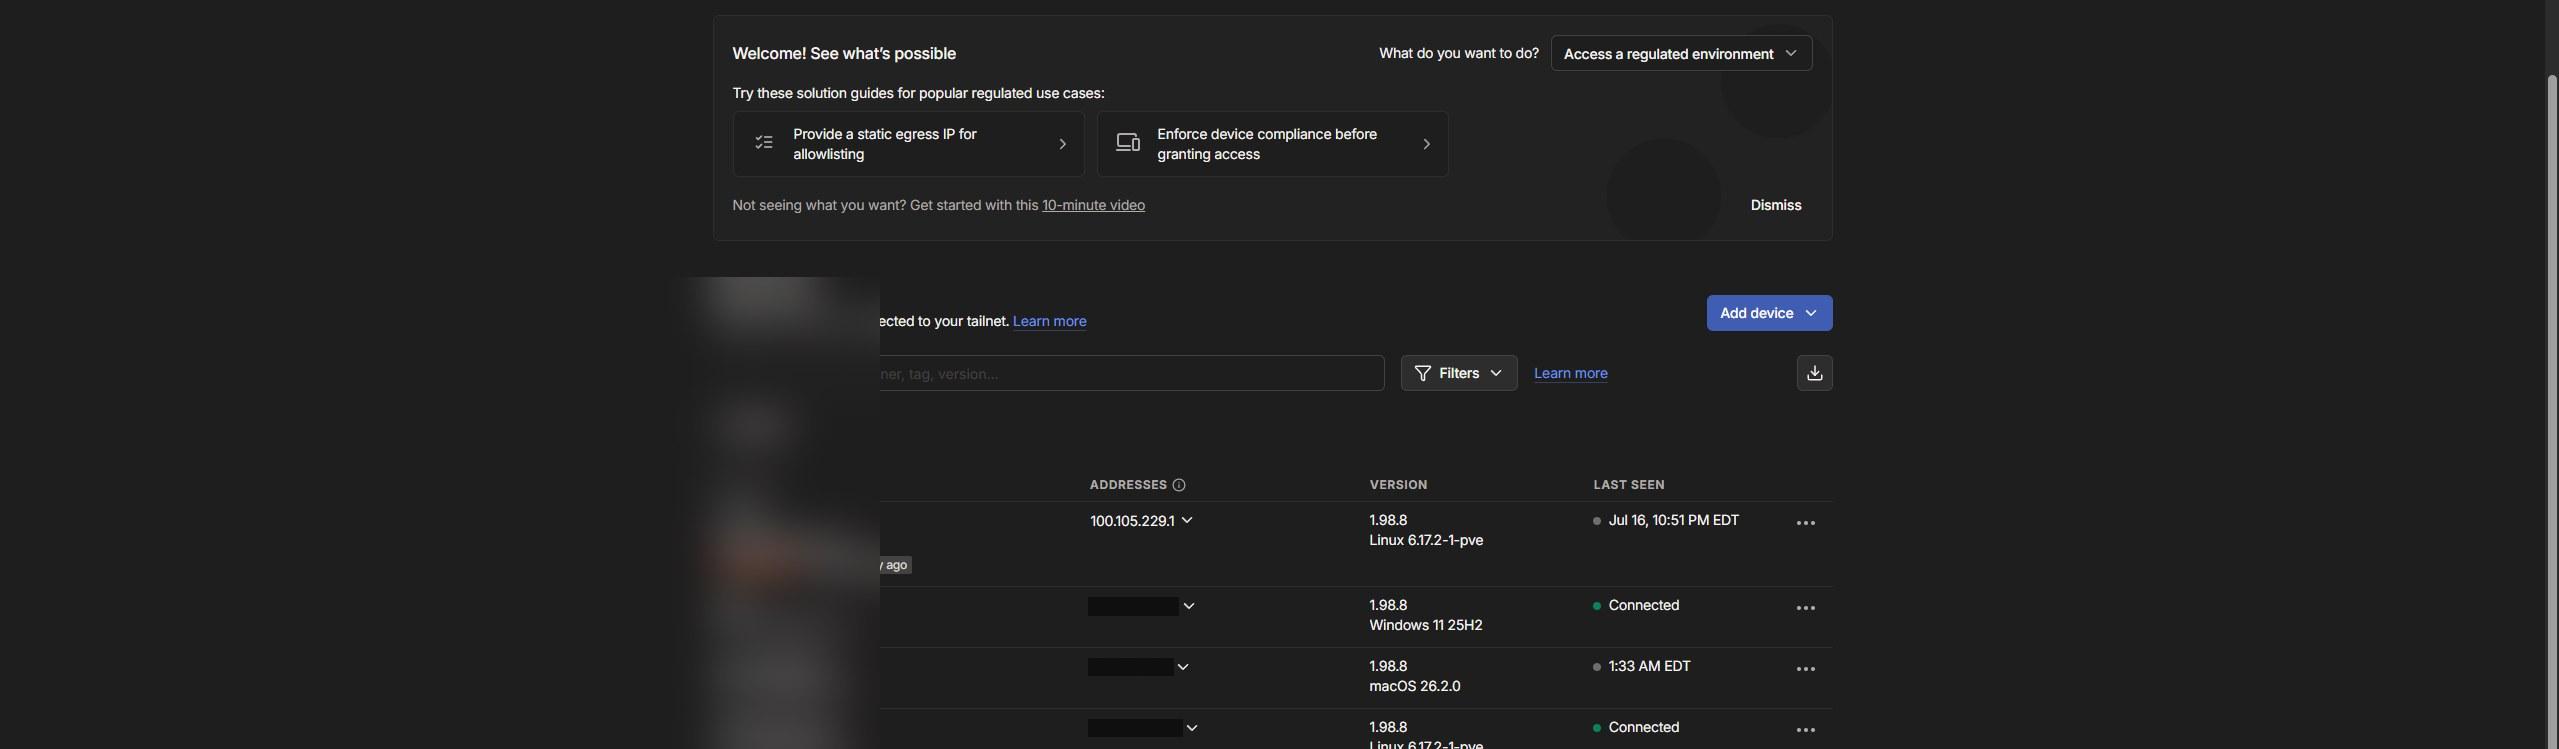Image resolution: width=2559 pixels, height=749 pixels.
Task: Click 'Jul 16, 10:51 PM EDT' last seen text
Action: [1673, 520]
